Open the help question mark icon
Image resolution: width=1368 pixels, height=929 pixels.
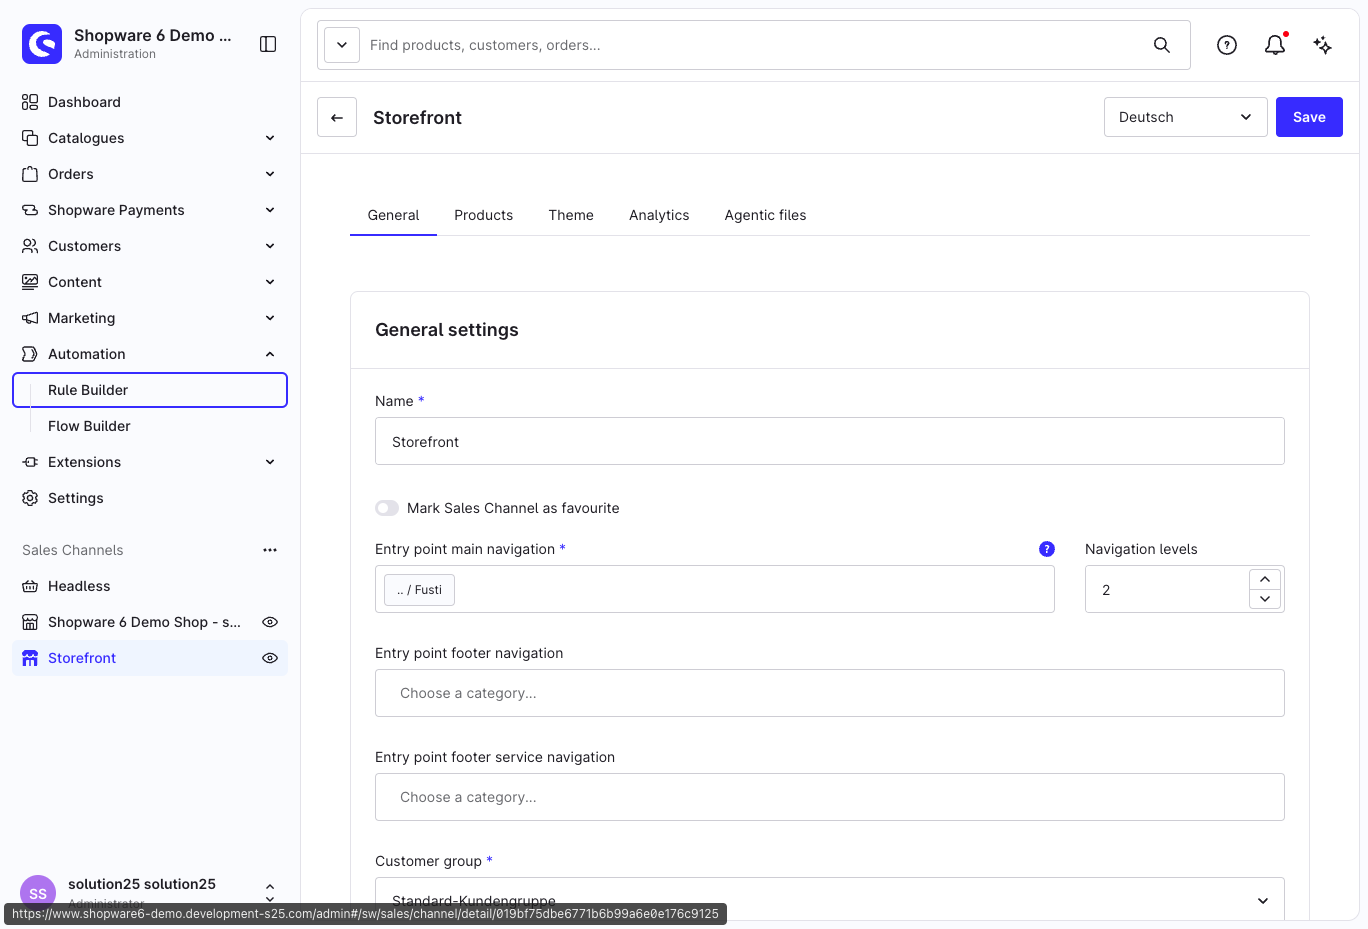(x=1227, y=45)
